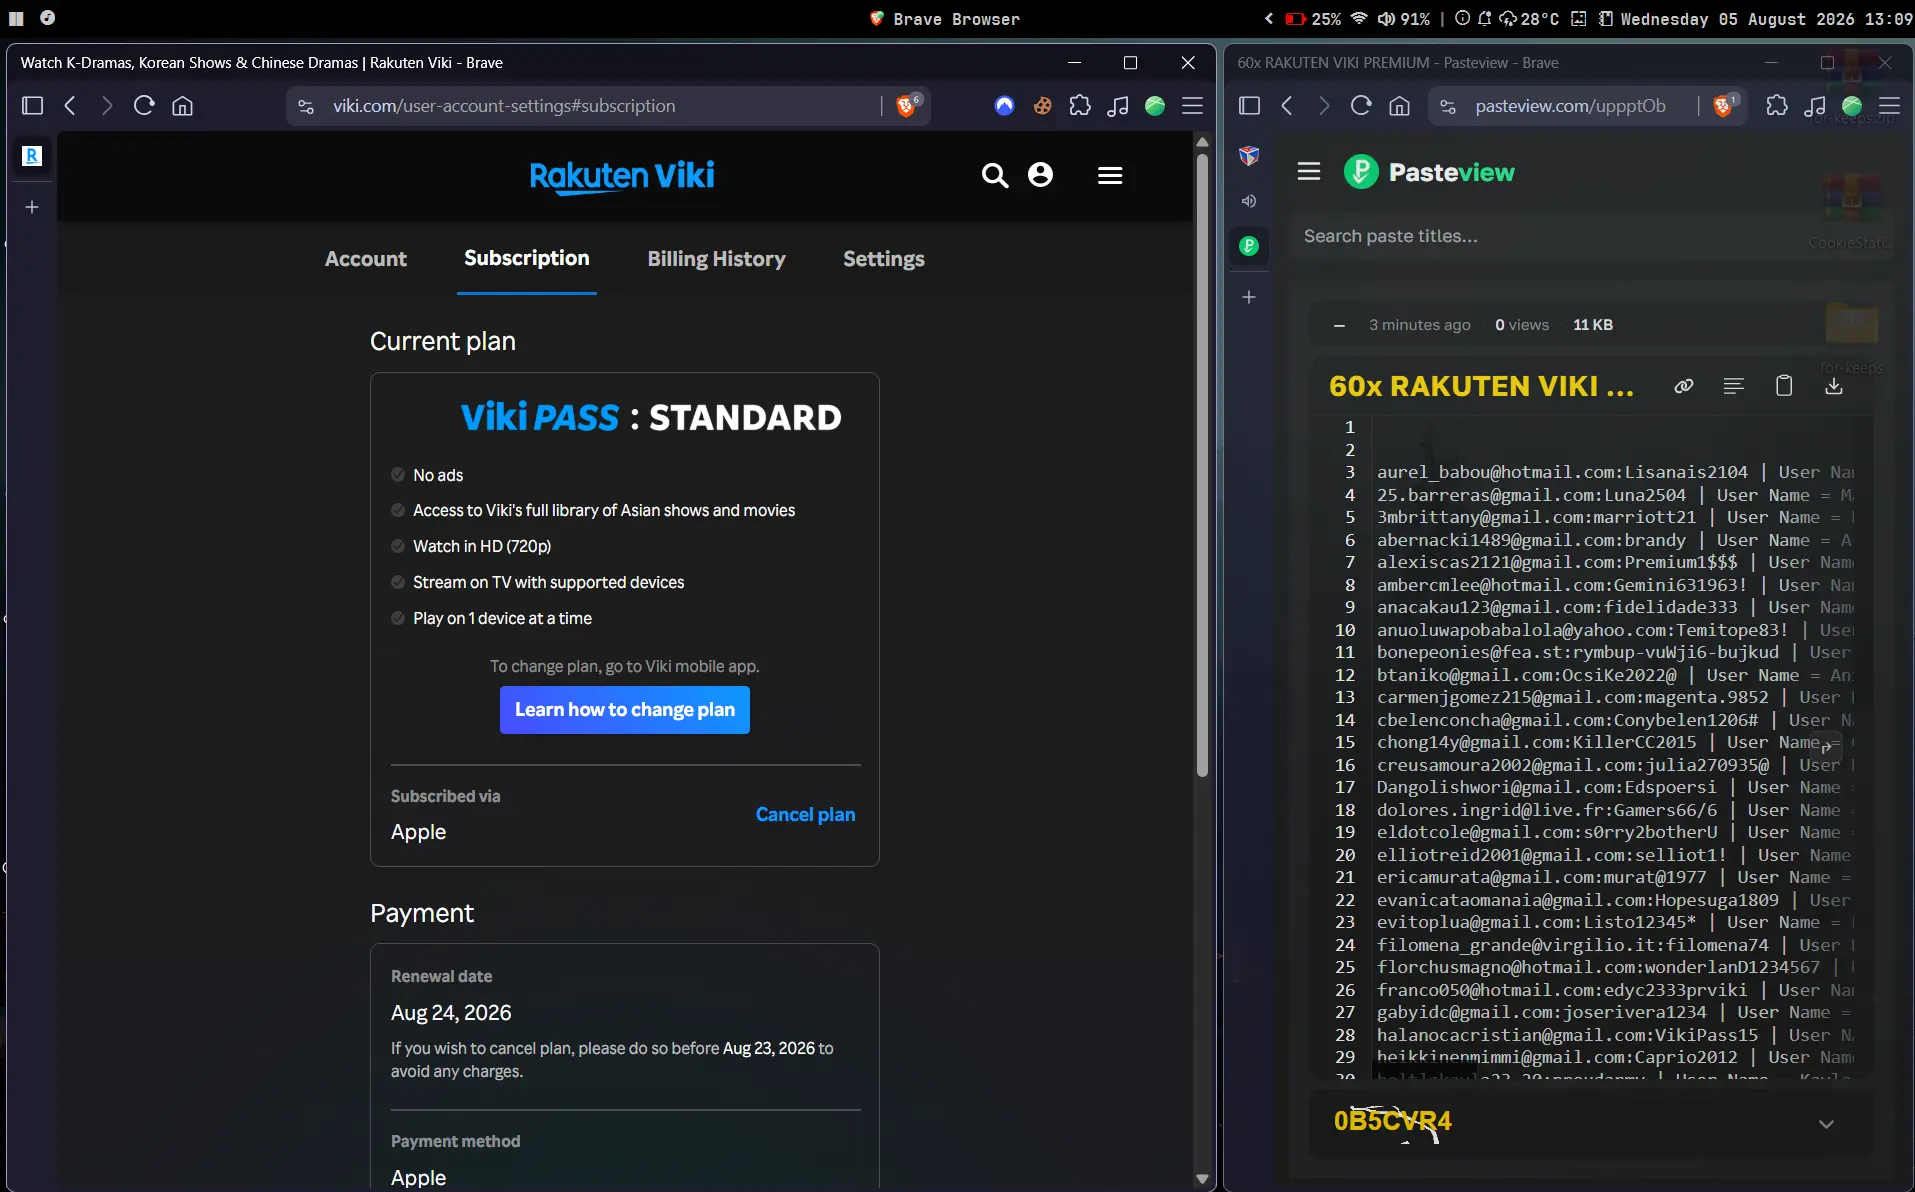
Task: Click the '11 KB' paste size
Action: point(1592,325)
